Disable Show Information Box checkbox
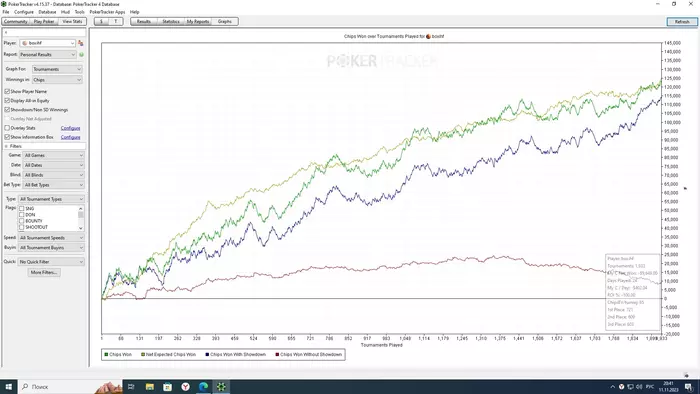Viewport: 700px width, 394px height. 7,137
